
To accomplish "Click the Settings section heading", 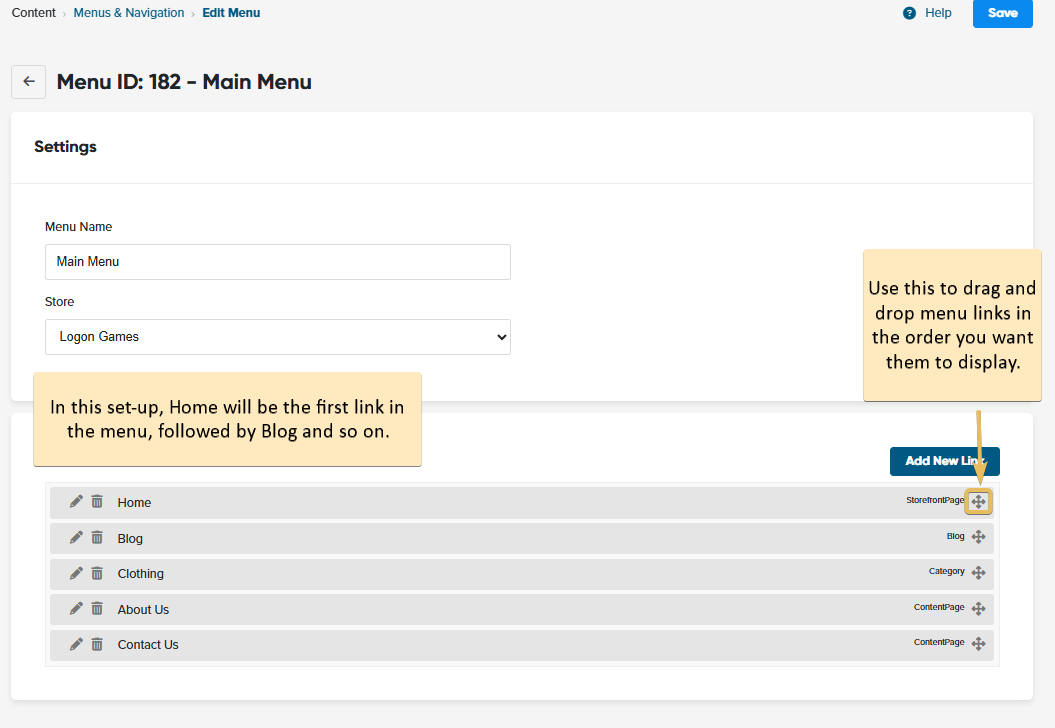I will click(65, 147).
